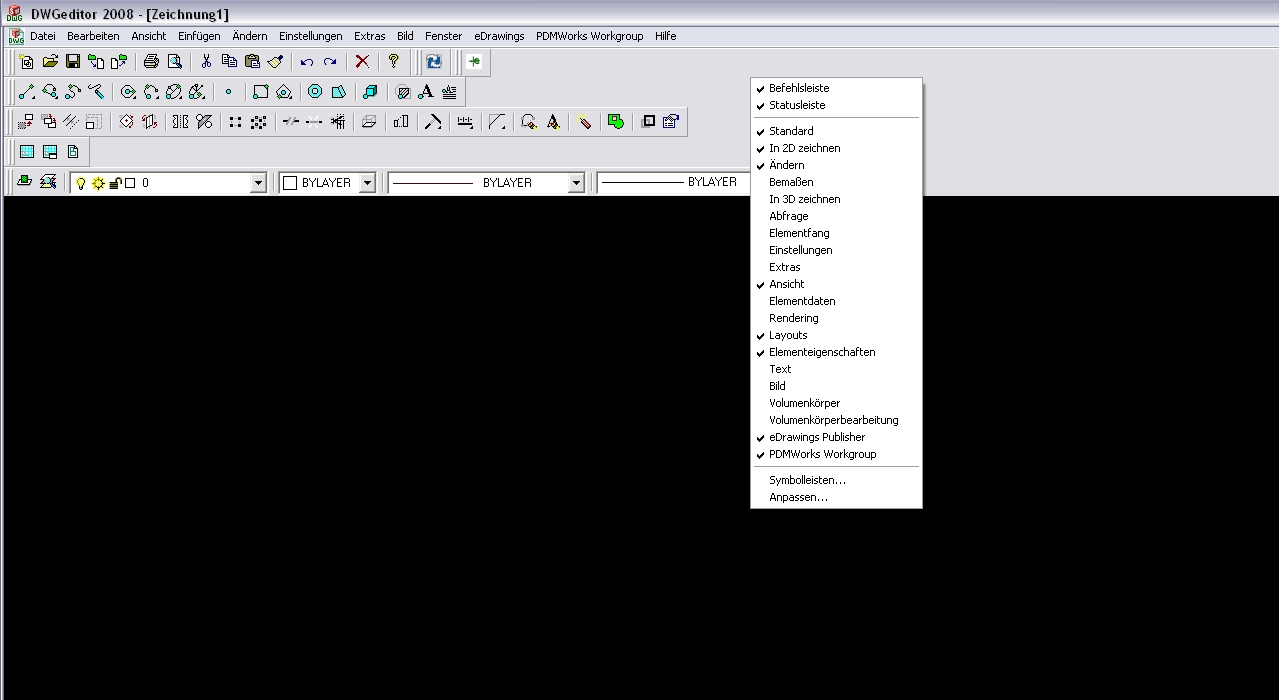Screen dimensions: 1279x700
Task: Toggle the layer lightbulb on/off icon
Action: [82, 183]
